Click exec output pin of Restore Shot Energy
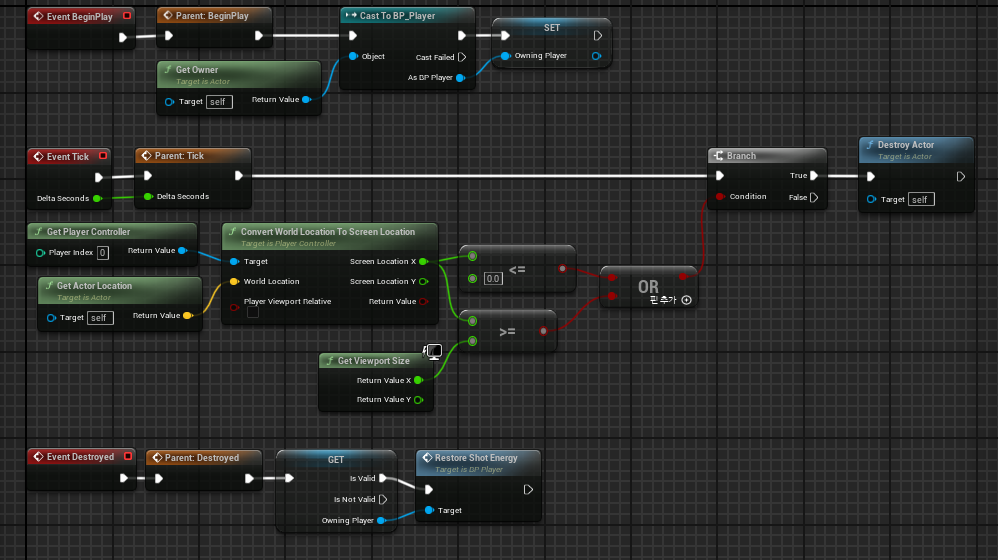This screenshot has width=998, height=560. 528,490
